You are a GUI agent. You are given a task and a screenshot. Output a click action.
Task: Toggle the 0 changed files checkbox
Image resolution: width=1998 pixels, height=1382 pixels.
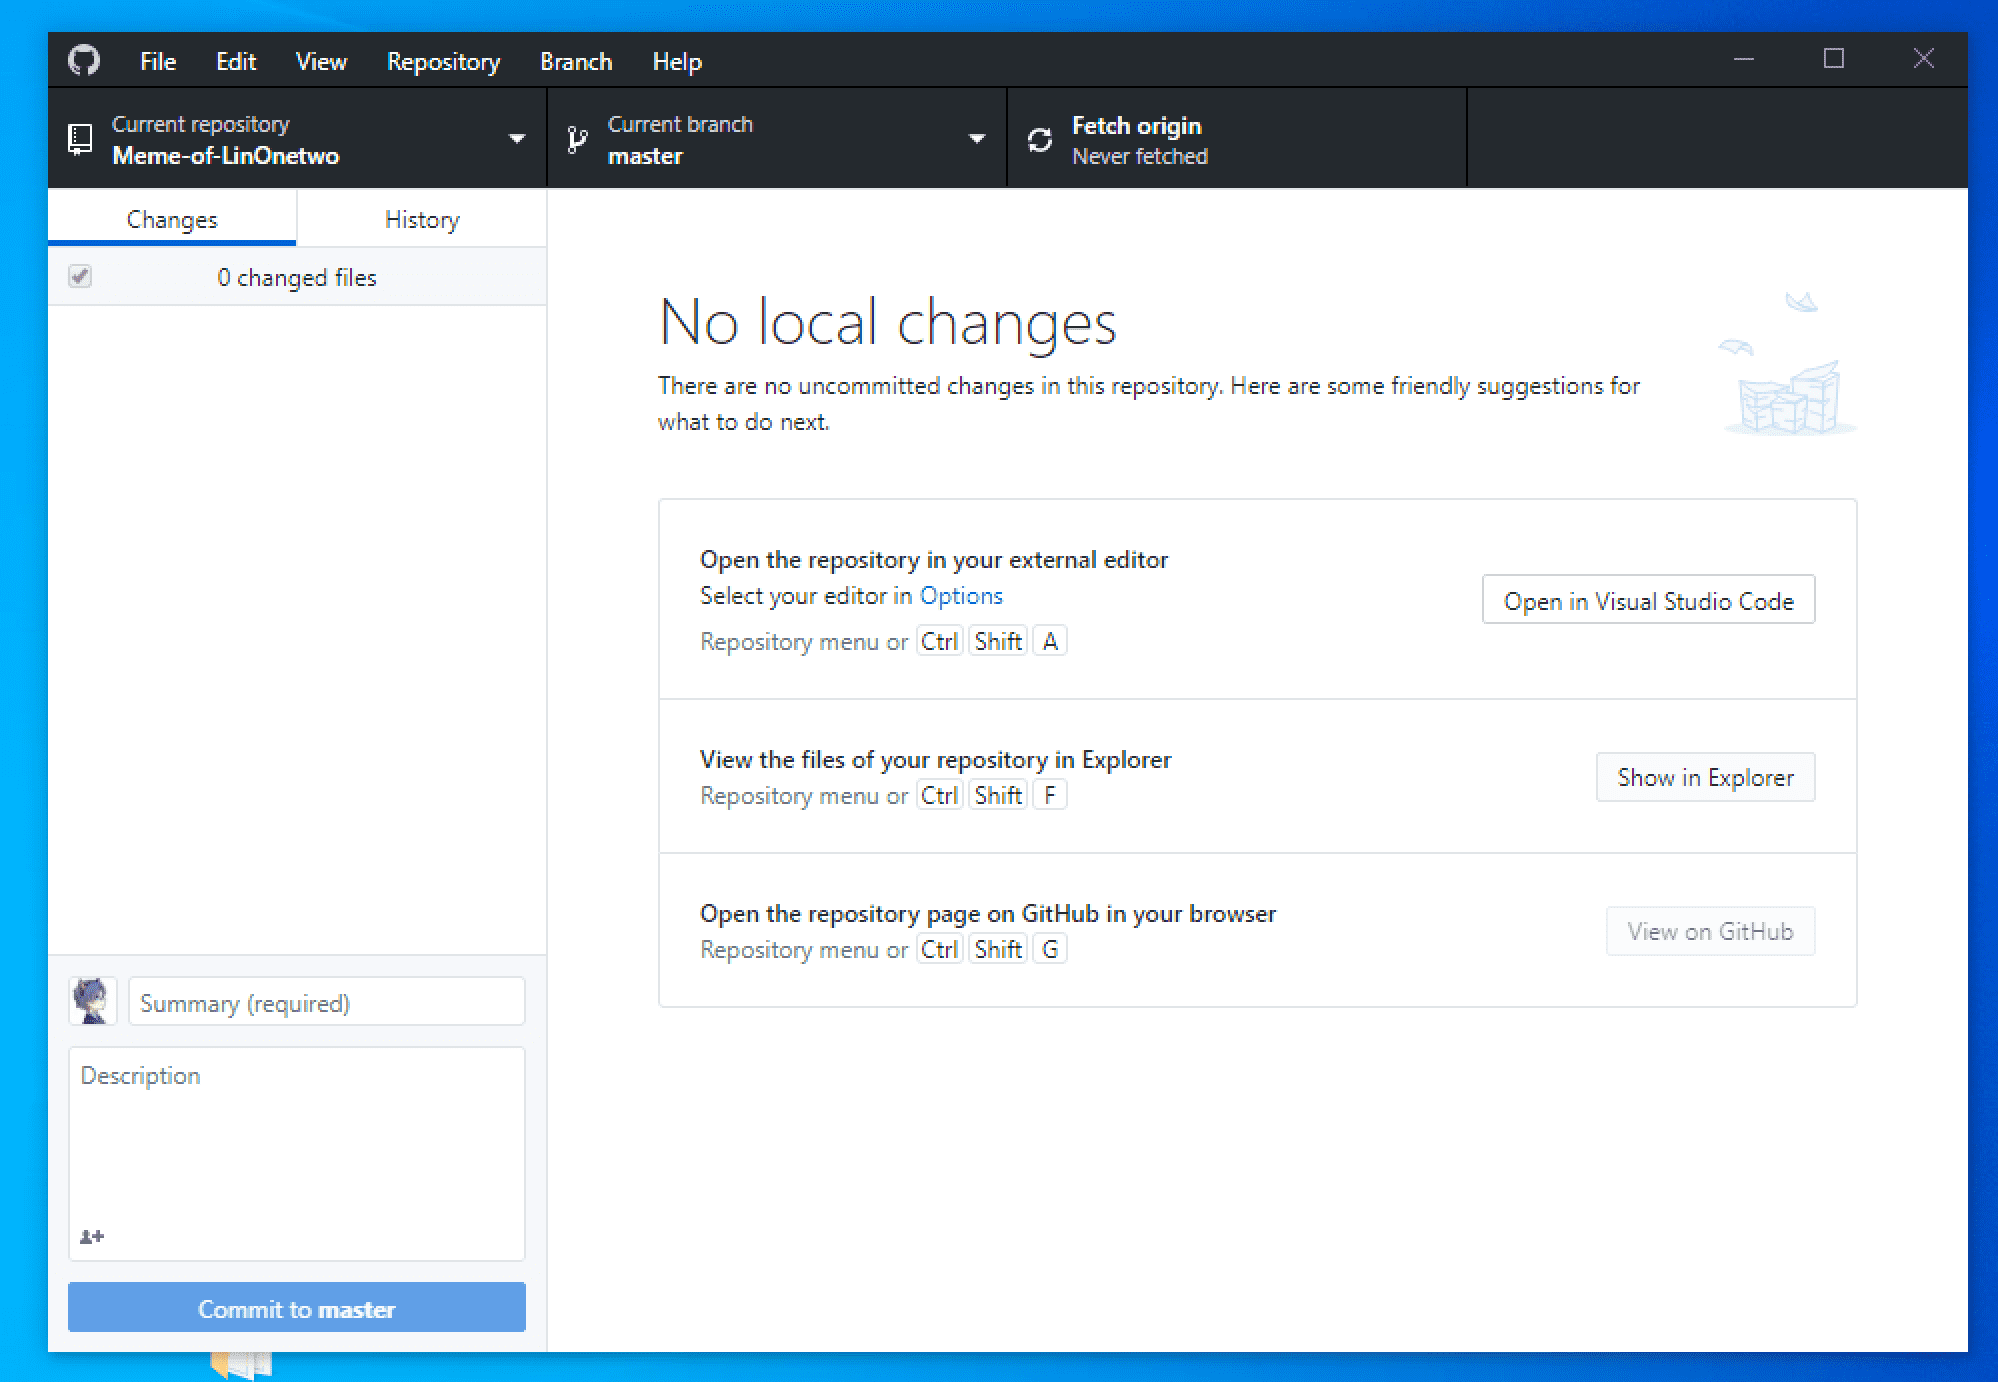80,276
